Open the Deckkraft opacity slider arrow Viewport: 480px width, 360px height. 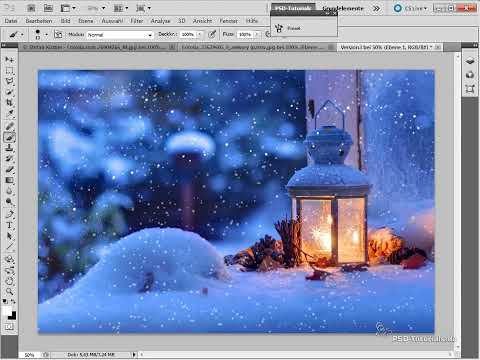pos(200,34)
